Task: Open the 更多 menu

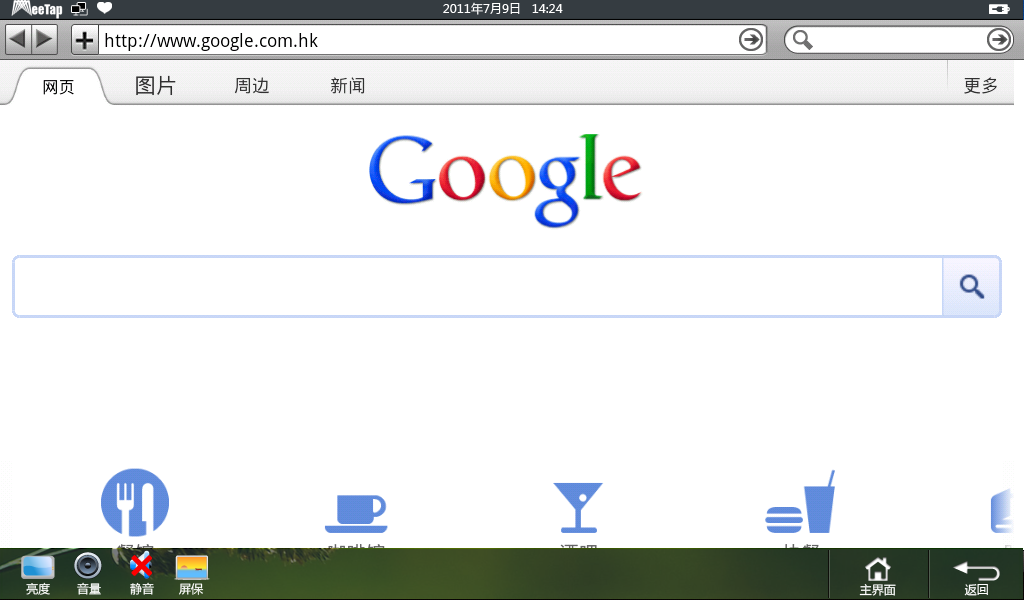Action: [x=981, y=86]
